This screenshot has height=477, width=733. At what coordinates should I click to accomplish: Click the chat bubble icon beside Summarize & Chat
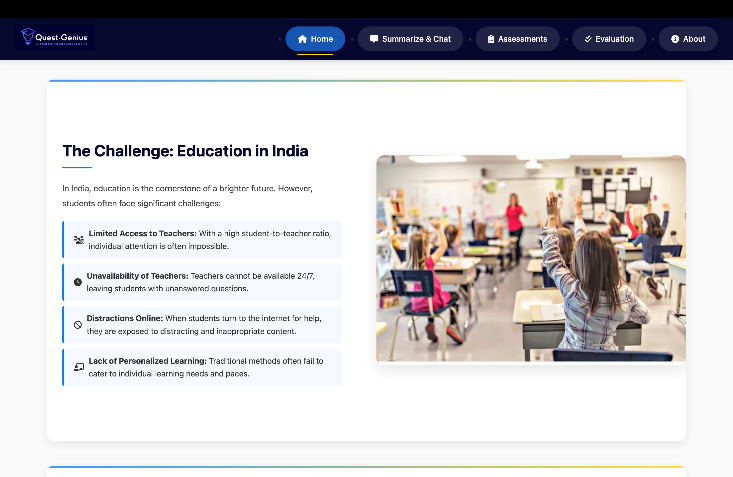(374, 39)
